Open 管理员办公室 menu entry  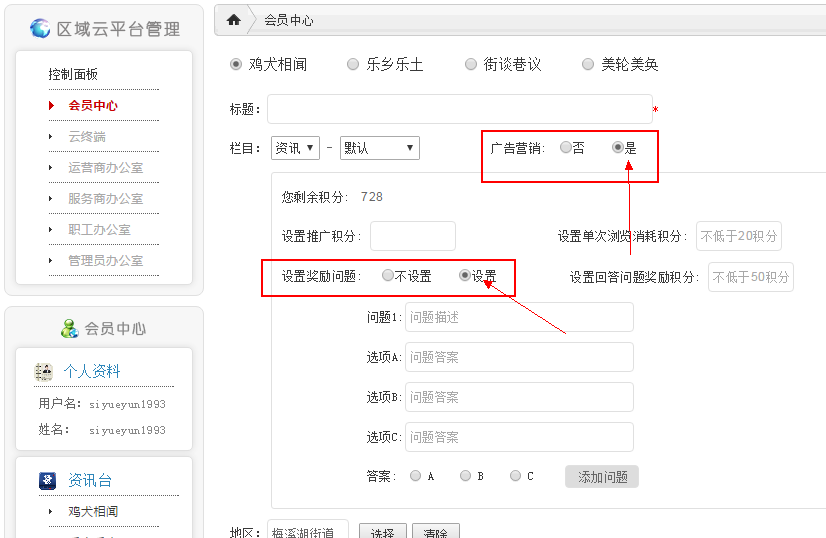[105, 260]
